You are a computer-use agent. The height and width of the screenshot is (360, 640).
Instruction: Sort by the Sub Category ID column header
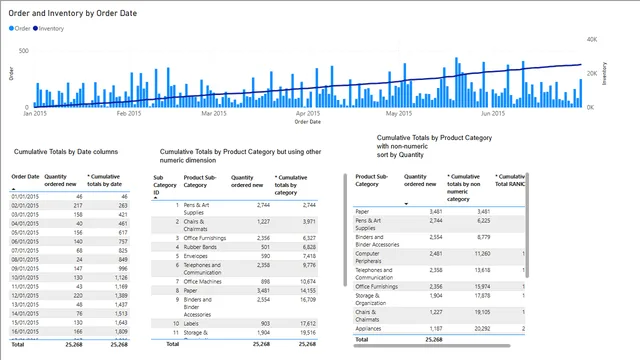point(164,185)
